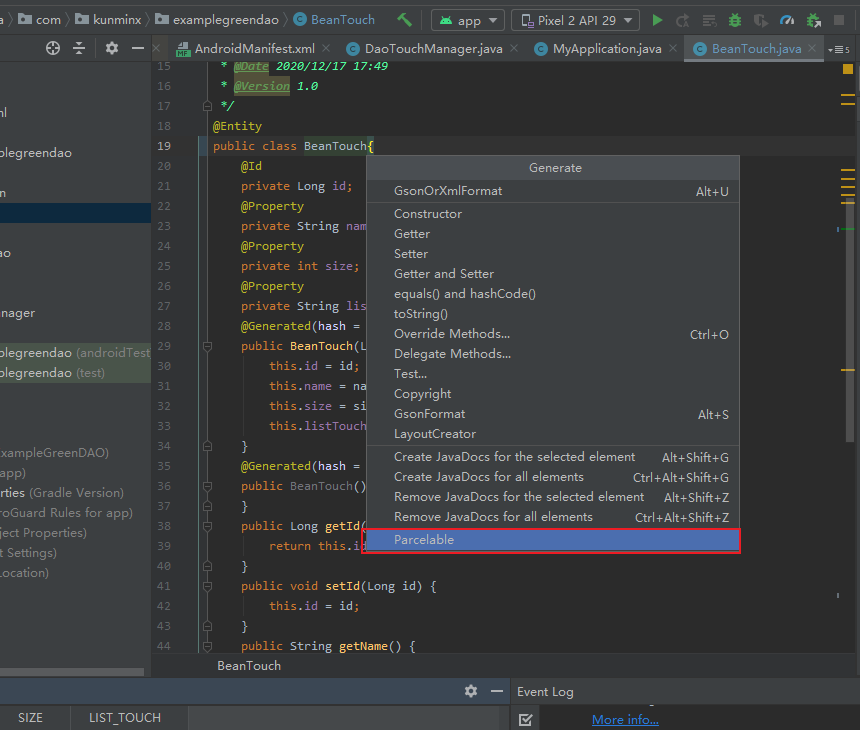Image resolution: width=860 pixels, height=730 pixels.
Task: Close the AndroidManifest.xml tab
Action: pyautogui.click(x=326, y=48)
